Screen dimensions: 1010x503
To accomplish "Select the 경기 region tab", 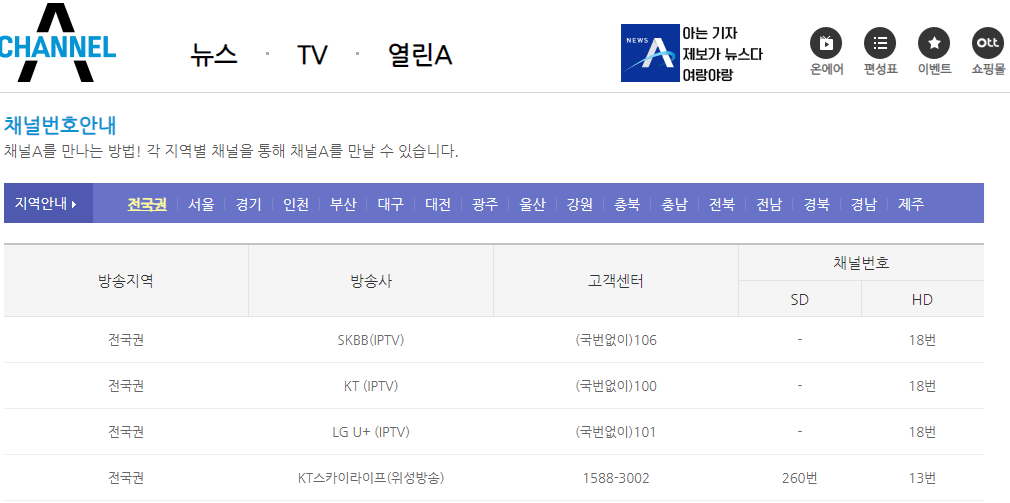I will pos(249,204).
